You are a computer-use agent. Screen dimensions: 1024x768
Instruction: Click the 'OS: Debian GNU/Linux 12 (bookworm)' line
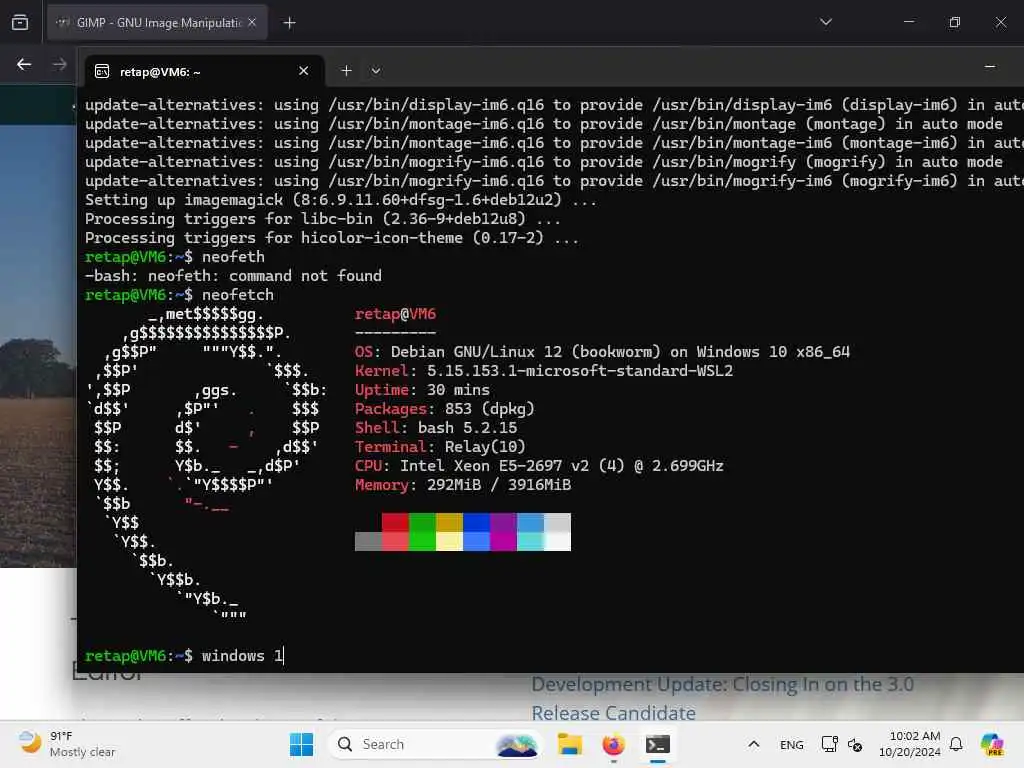[x=602, y=352]
